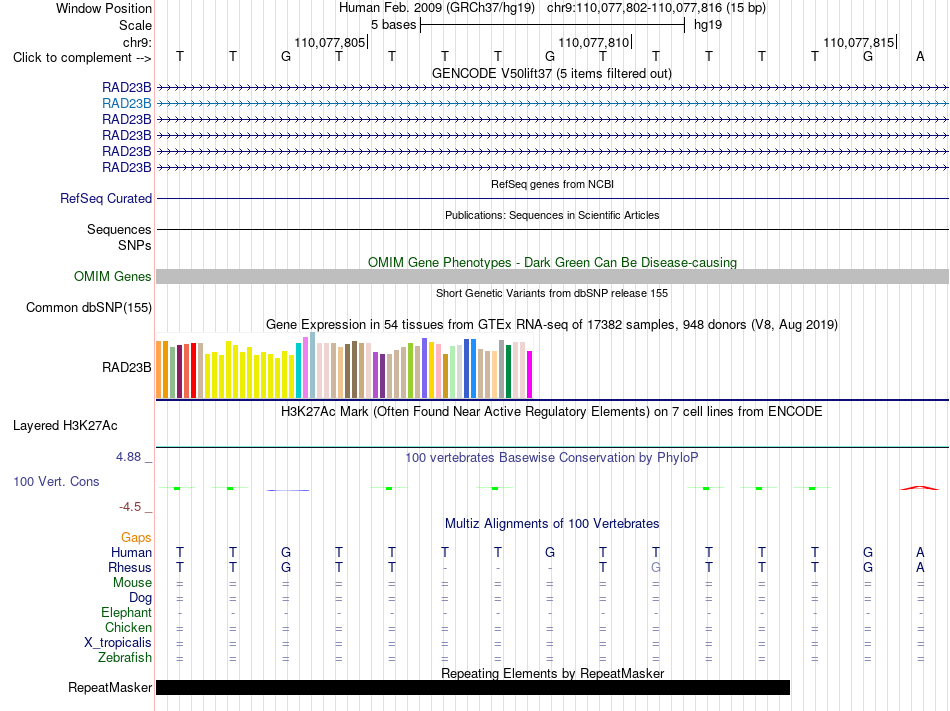Click the A base in the Rhesus row
The image size is (950, 711).
click(920, 567)
